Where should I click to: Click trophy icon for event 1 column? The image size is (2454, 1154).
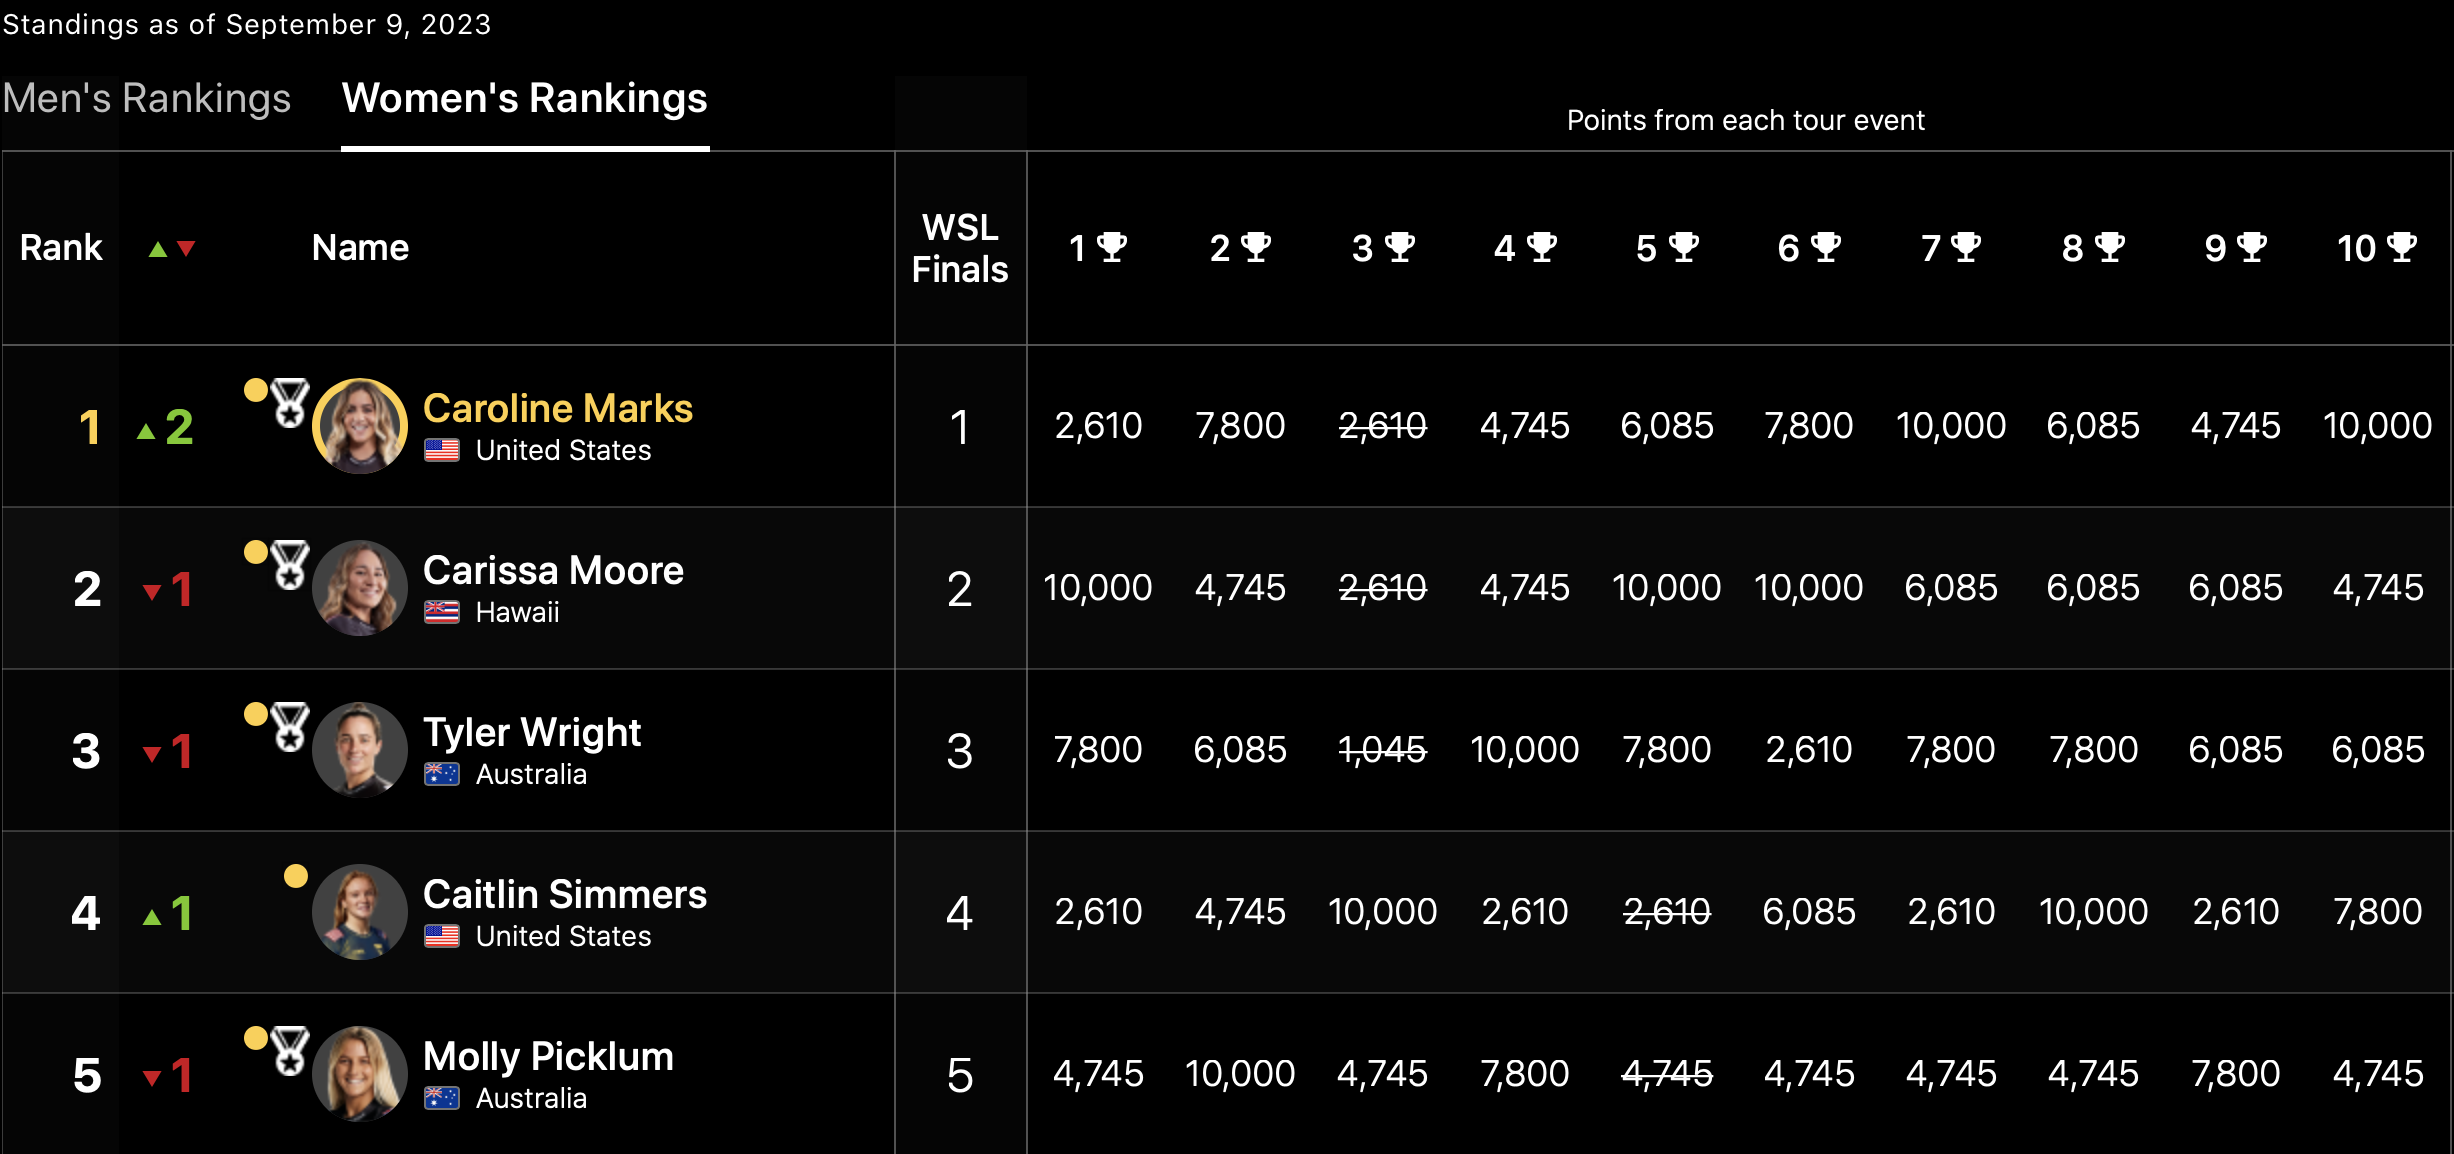pyautogui.click(x=1112, y=247)
